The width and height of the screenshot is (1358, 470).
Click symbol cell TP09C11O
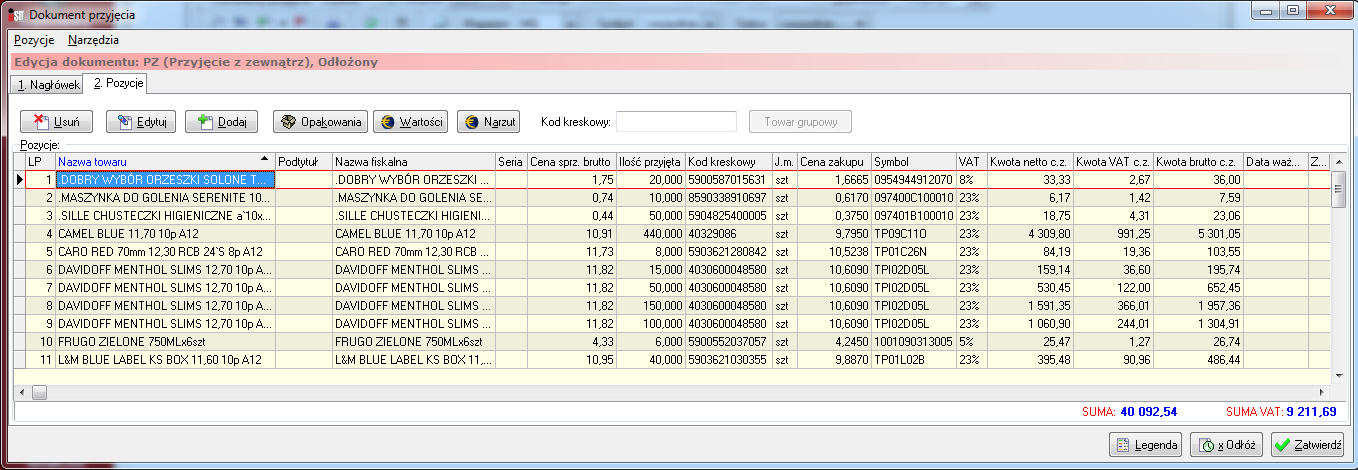pos(913,234)
